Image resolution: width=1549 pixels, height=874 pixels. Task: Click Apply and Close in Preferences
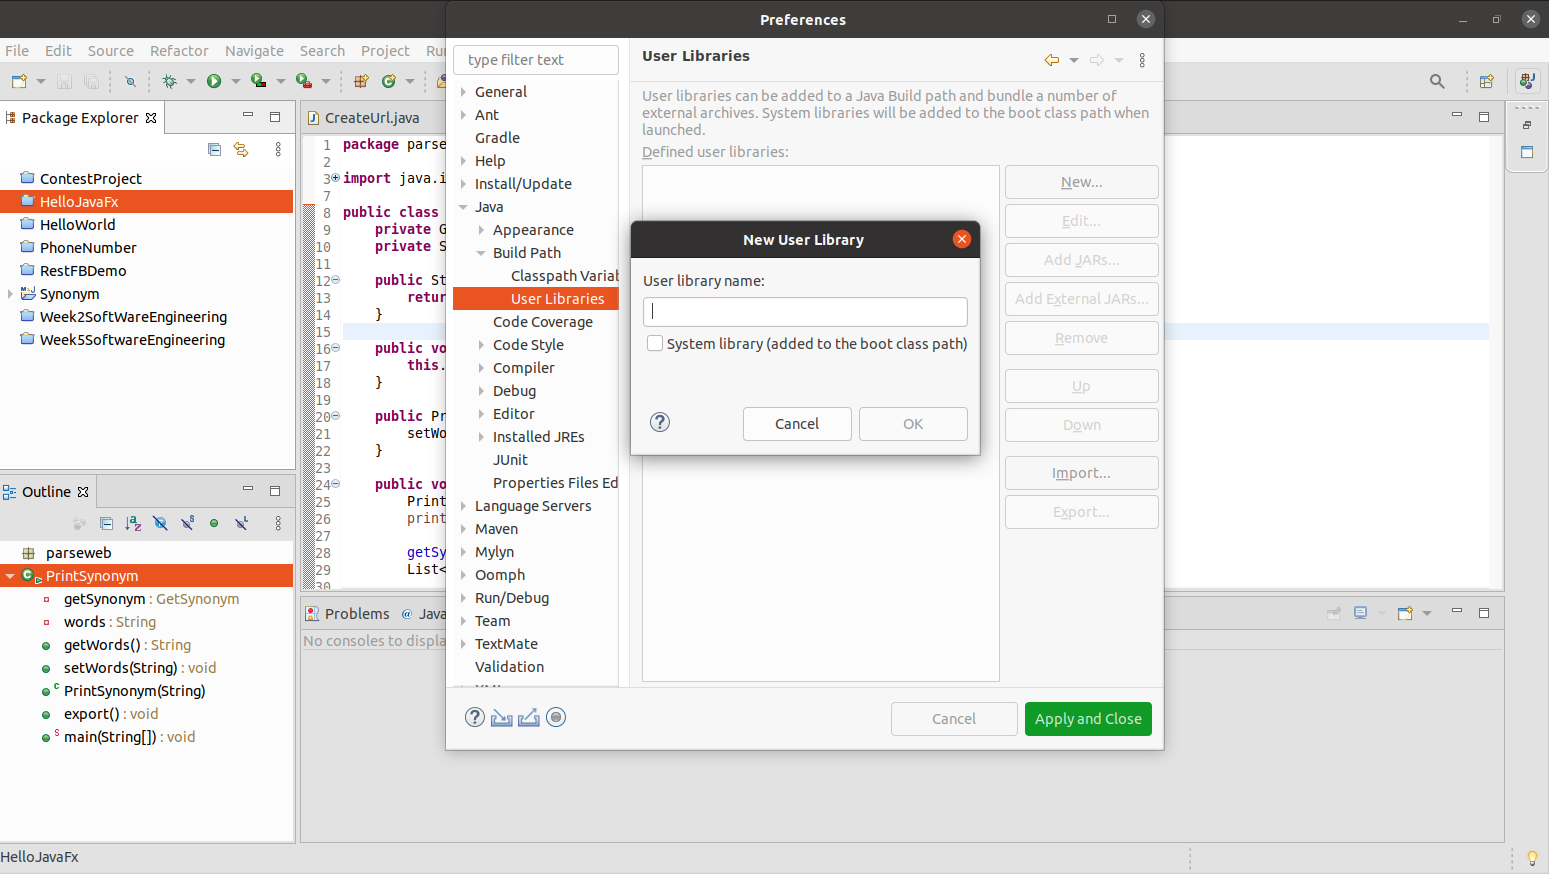(1088, 718)
